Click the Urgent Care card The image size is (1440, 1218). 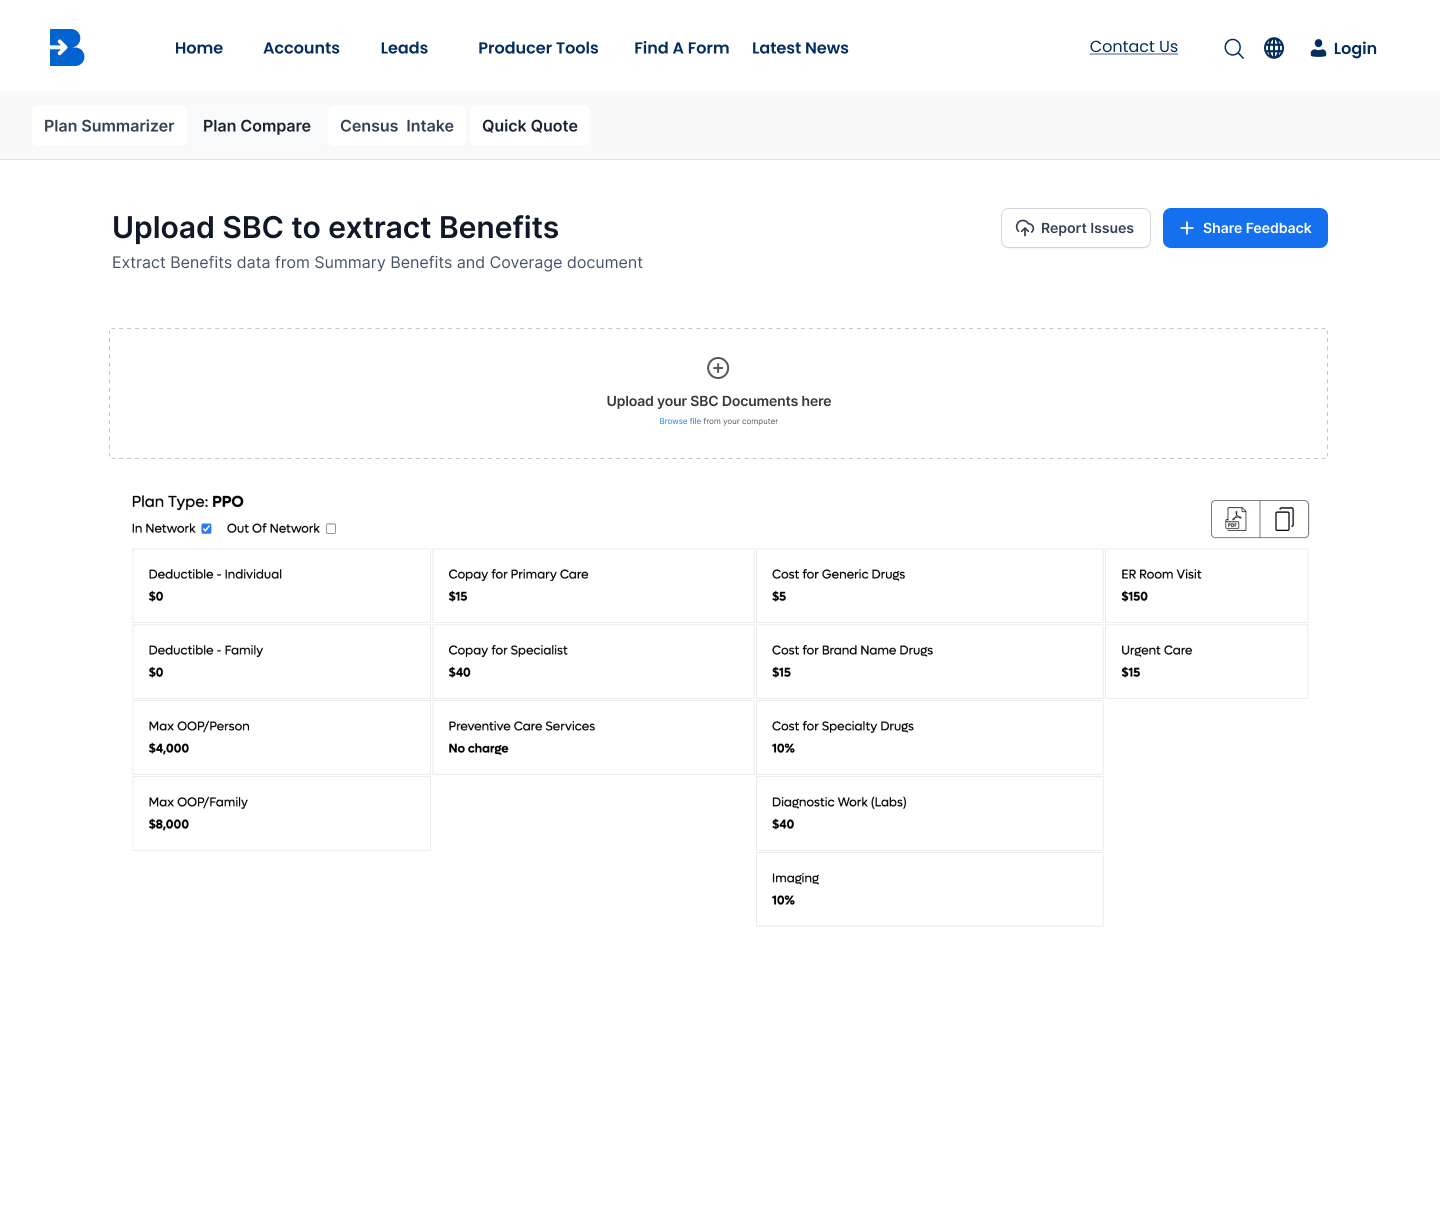pyautogui.click(x=1206, y=662)
